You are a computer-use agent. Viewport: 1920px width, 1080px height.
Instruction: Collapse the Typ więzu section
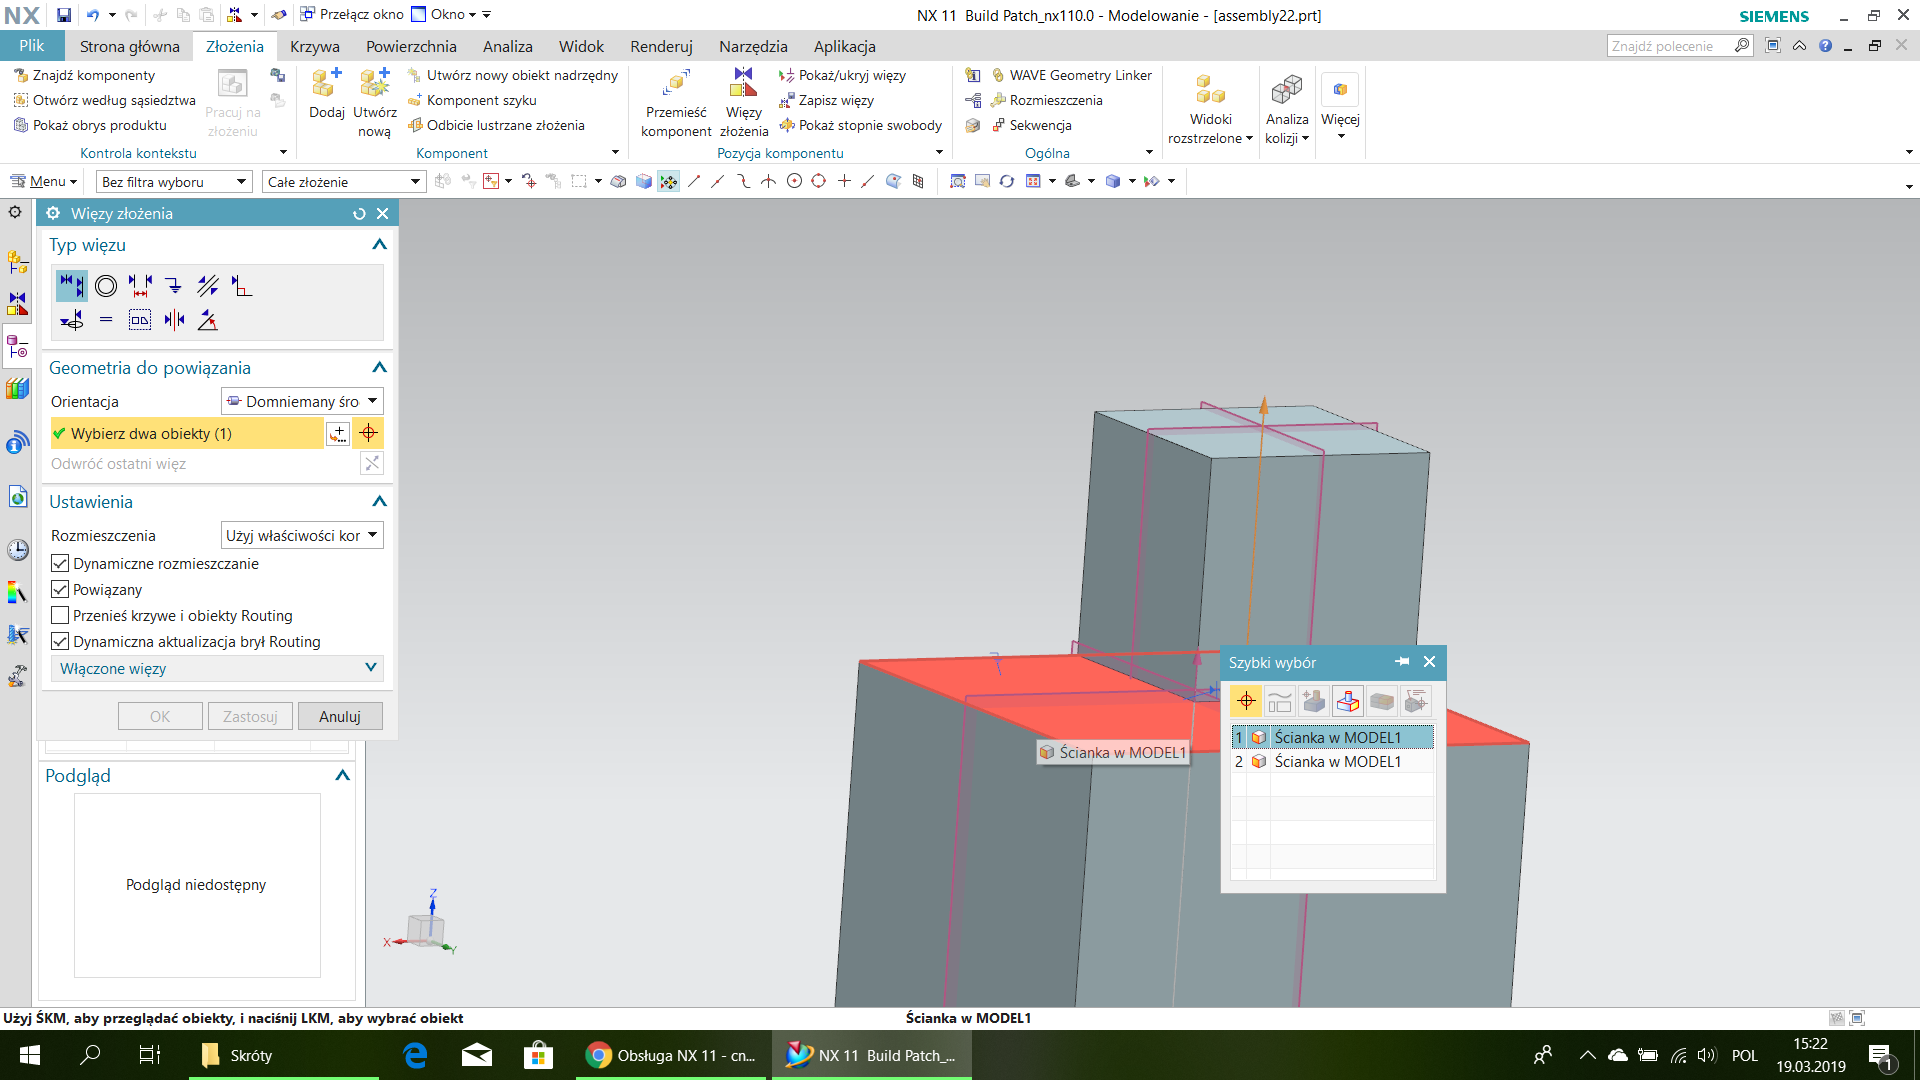tap(379, 245)
